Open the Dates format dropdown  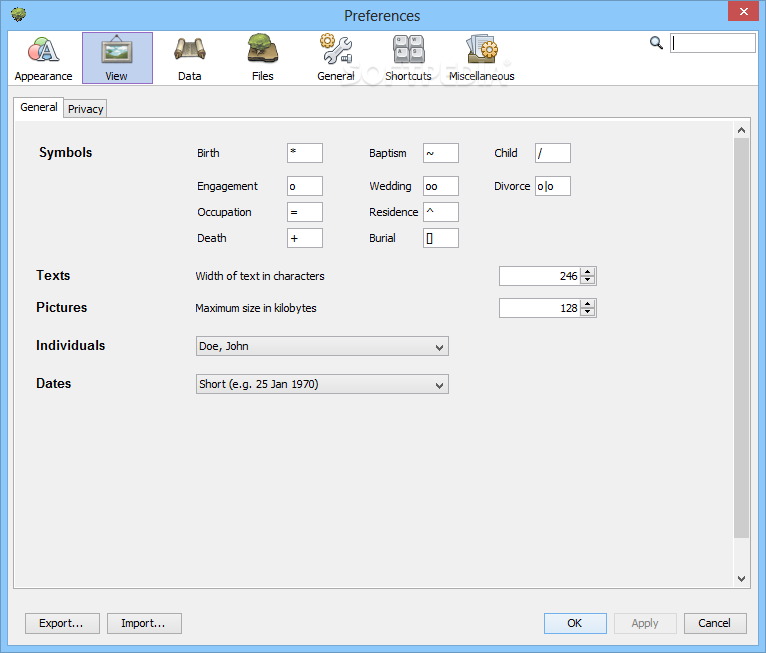click(x=322, y=384)
